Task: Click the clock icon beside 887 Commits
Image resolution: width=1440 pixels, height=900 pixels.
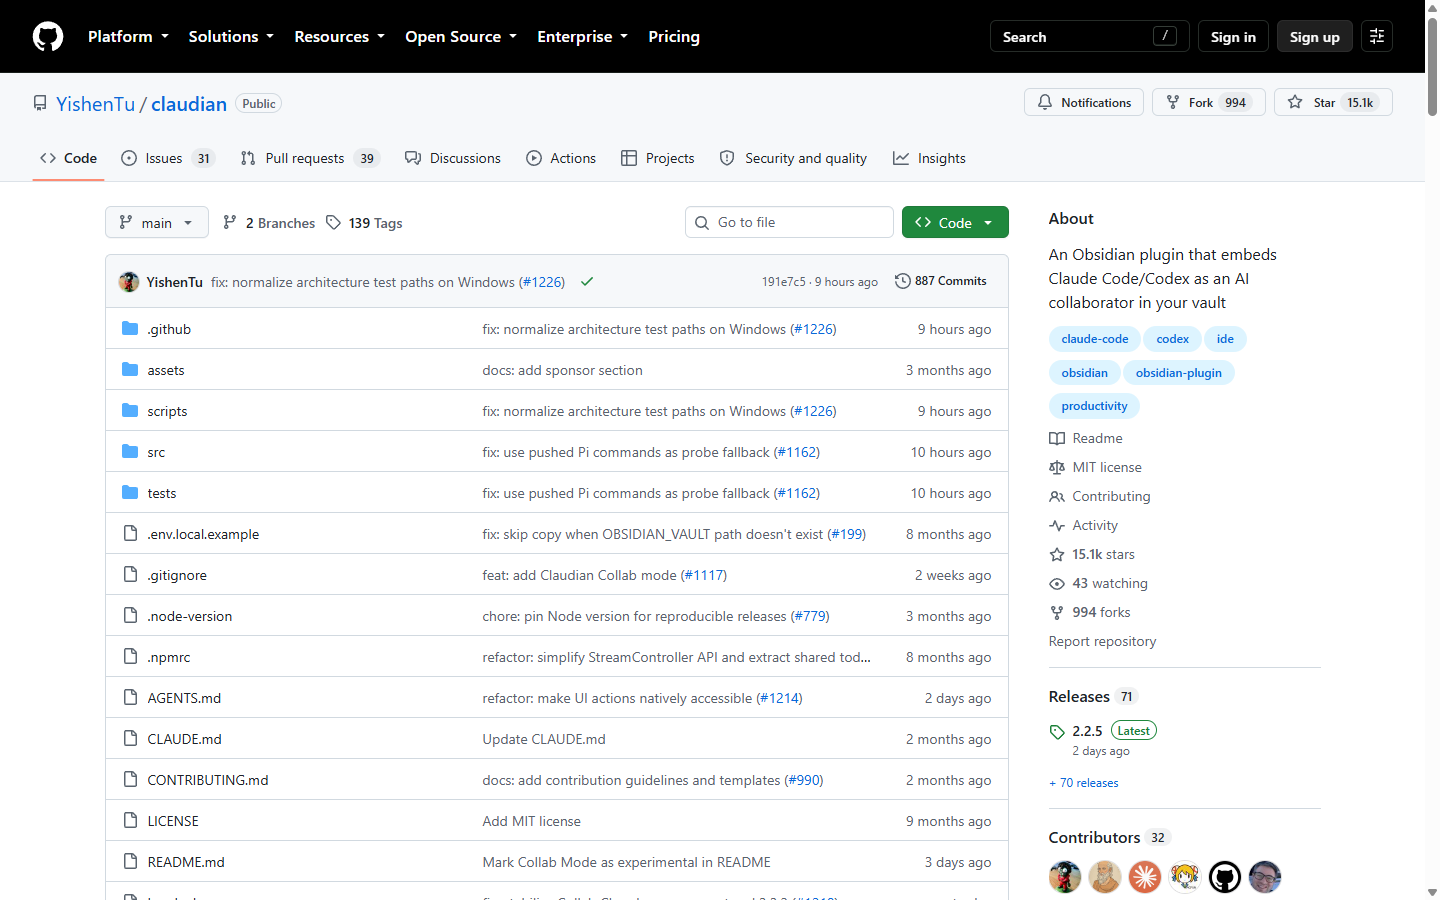Action: [902, 281]
